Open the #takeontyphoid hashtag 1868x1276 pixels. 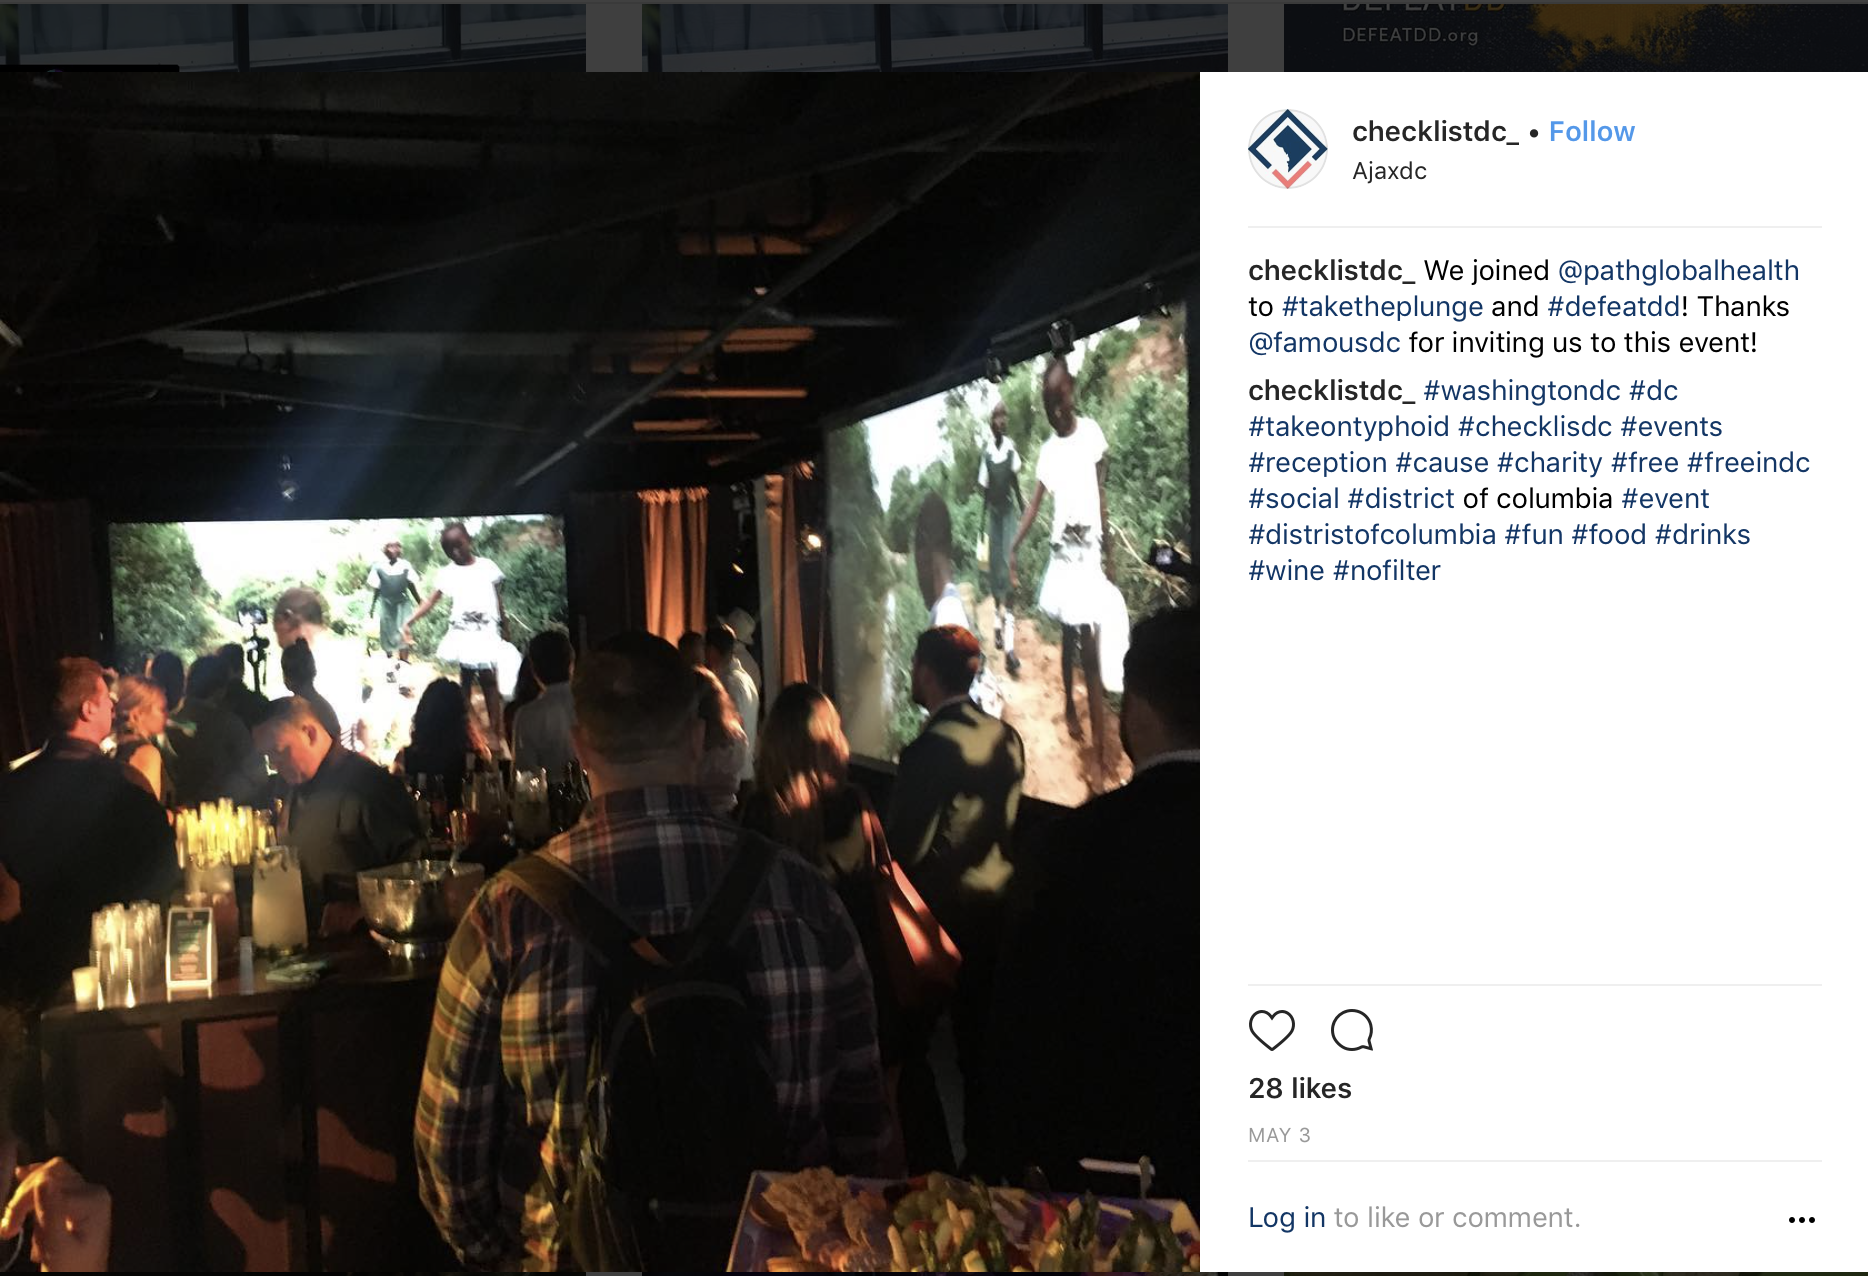pyautogui.click(x=1348, y=427)
